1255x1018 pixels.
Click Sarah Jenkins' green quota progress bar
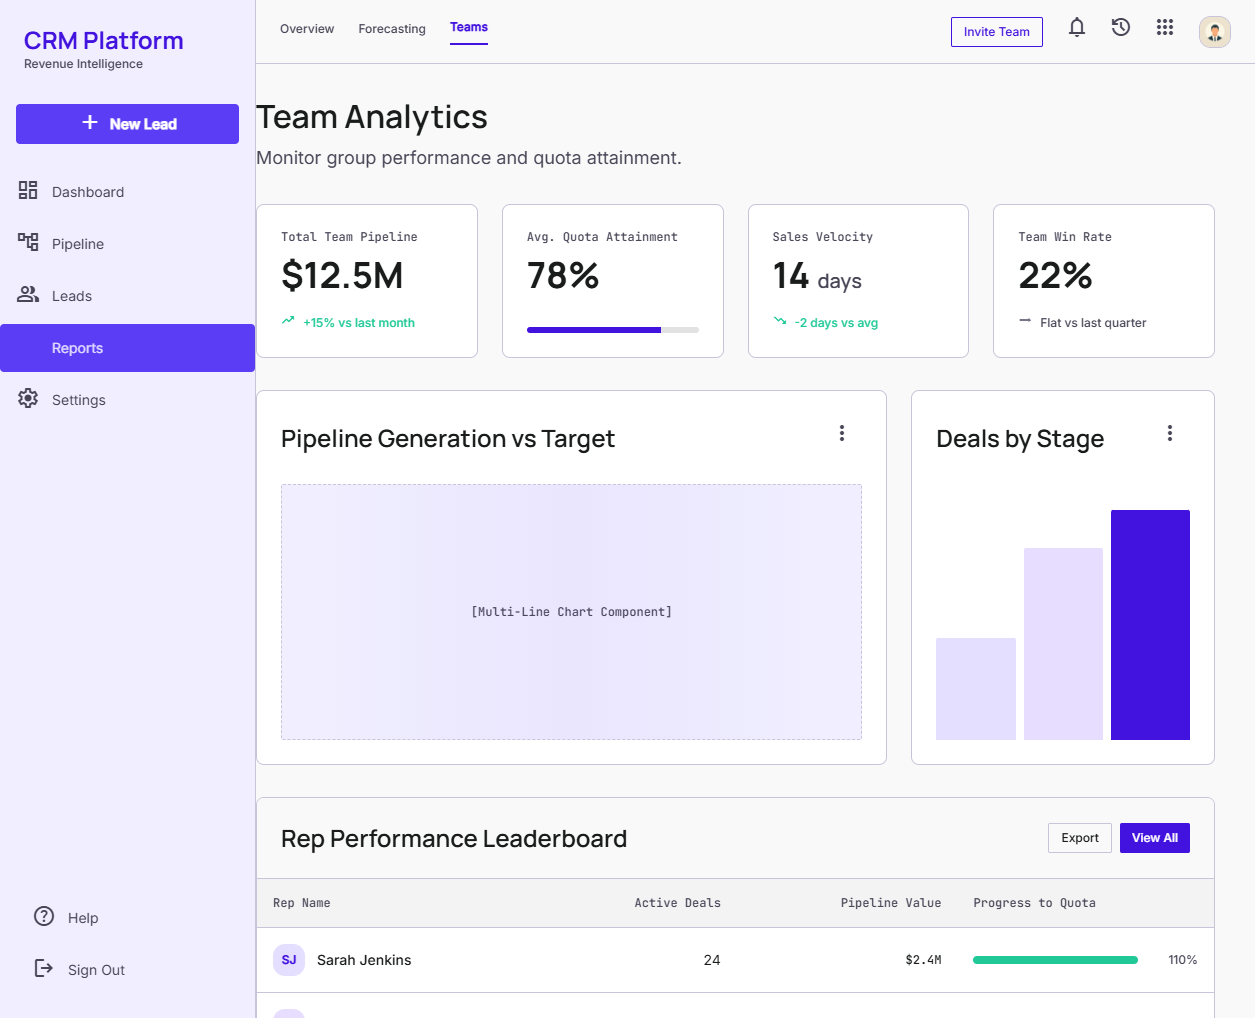1055,960
